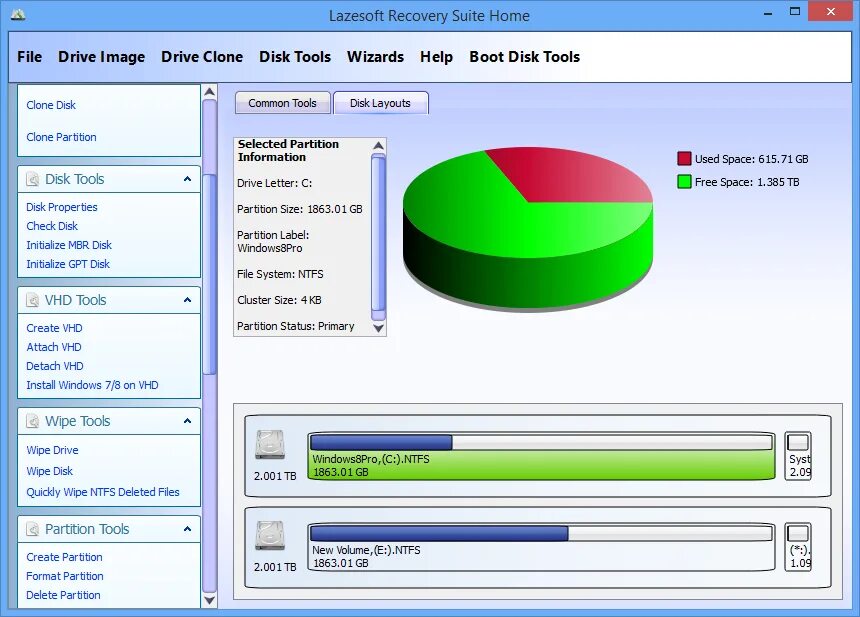Click Install Windows 7/8 on VHD
The height and width of the screenshot is (617, 860).
point(92,385)
